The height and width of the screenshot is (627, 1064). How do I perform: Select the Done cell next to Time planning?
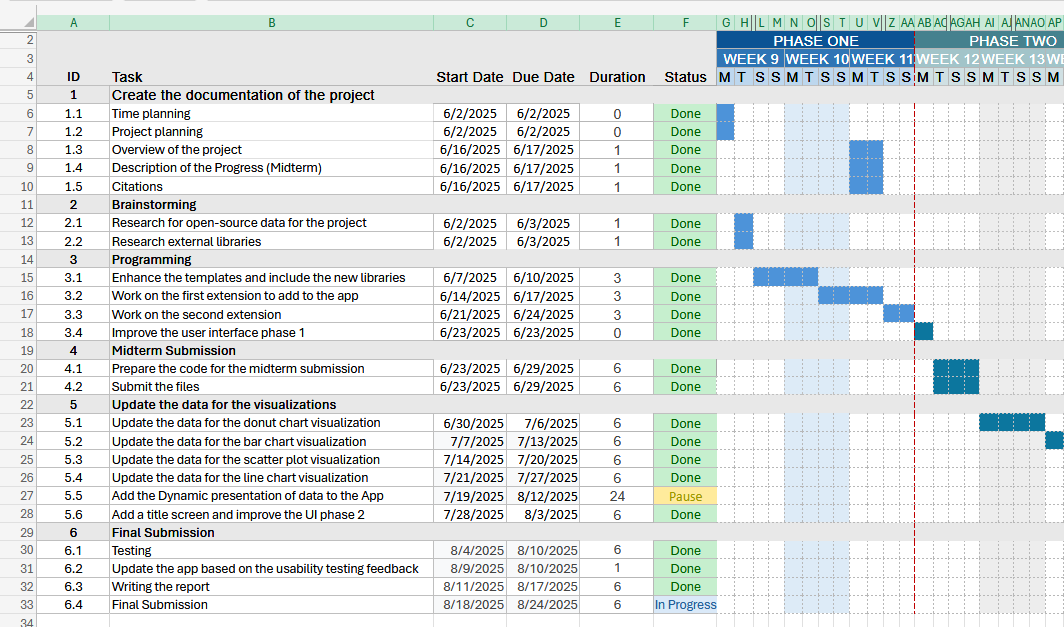click(685, 113)
